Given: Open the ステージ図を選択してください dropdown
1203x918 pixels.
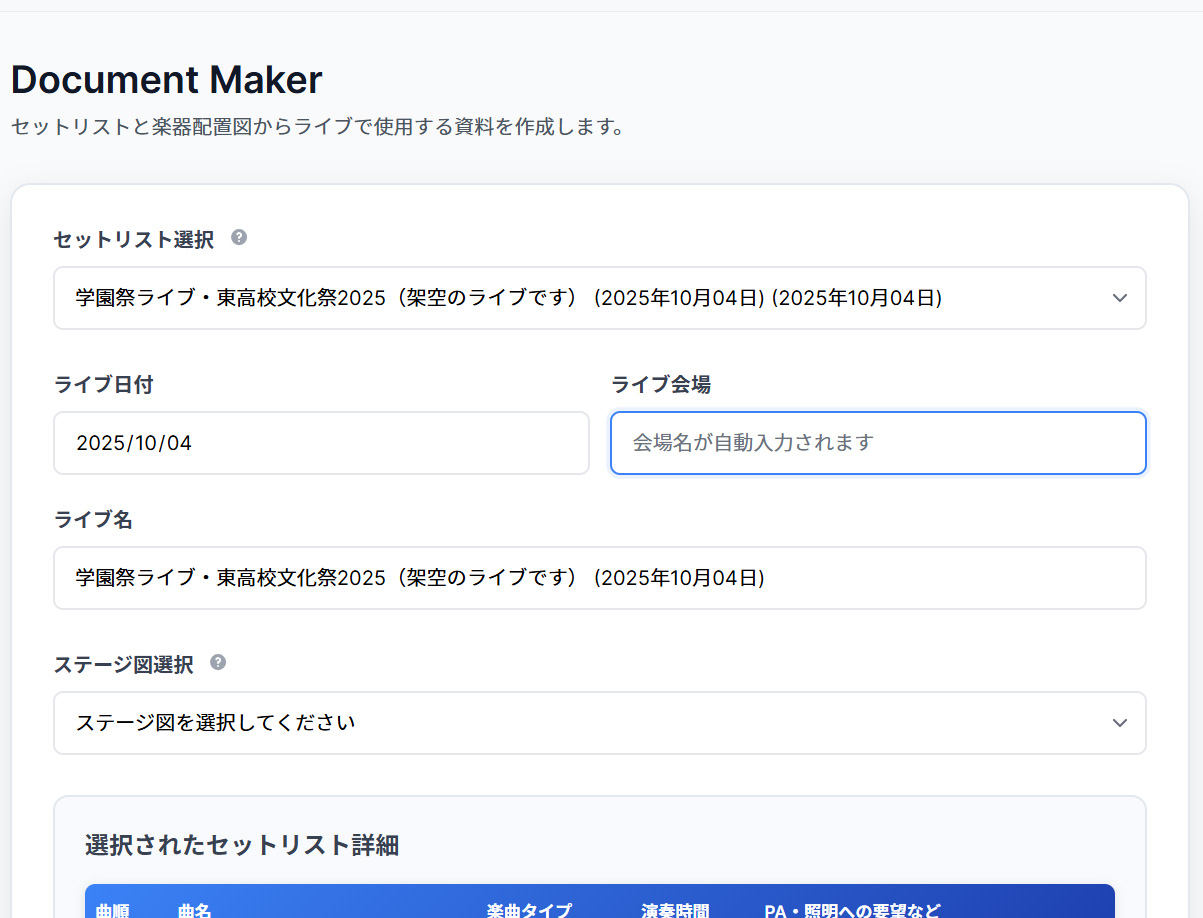Looking at the screenshot, I should click(600, 723).
